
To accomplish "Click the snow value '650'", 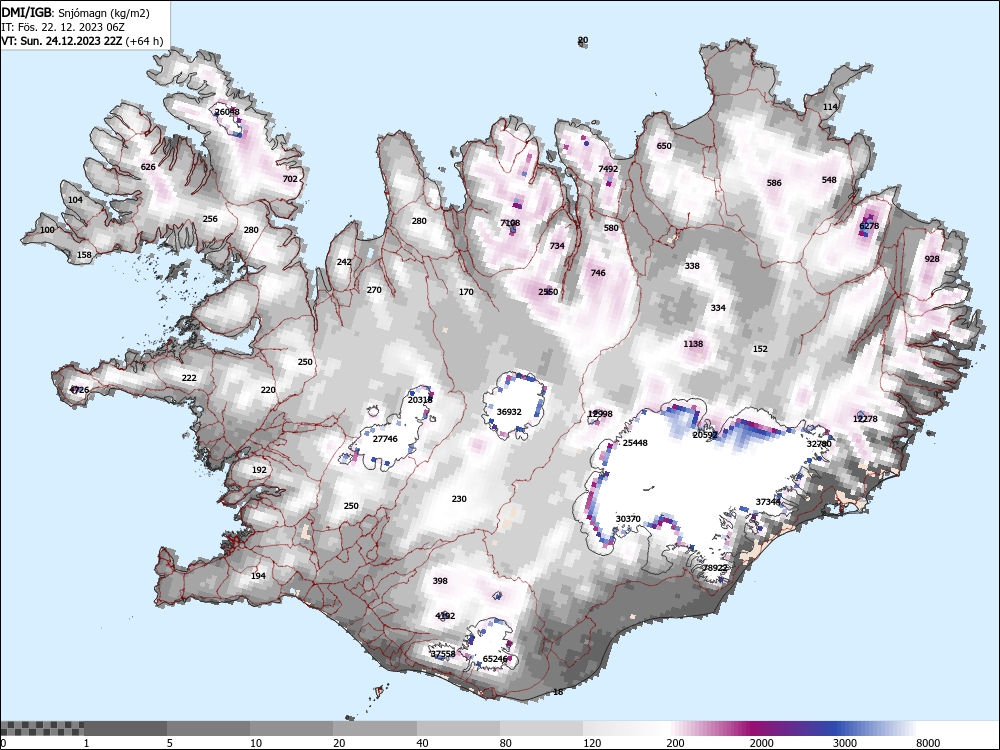I will pyautogui.click(x=664, y=146).
